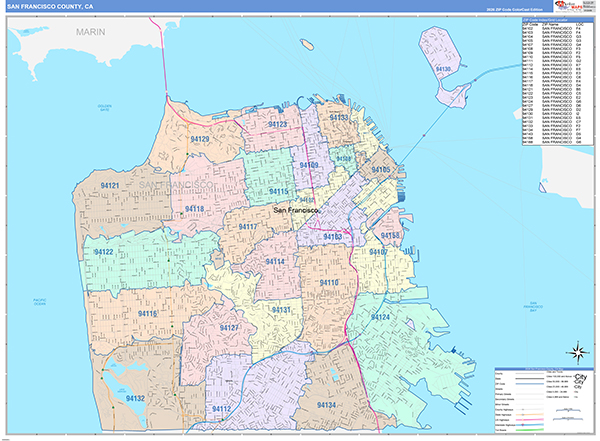Click the 94110 ZIP code label
Viewport: 600px width, 441px height.
(x=329, y=283)
